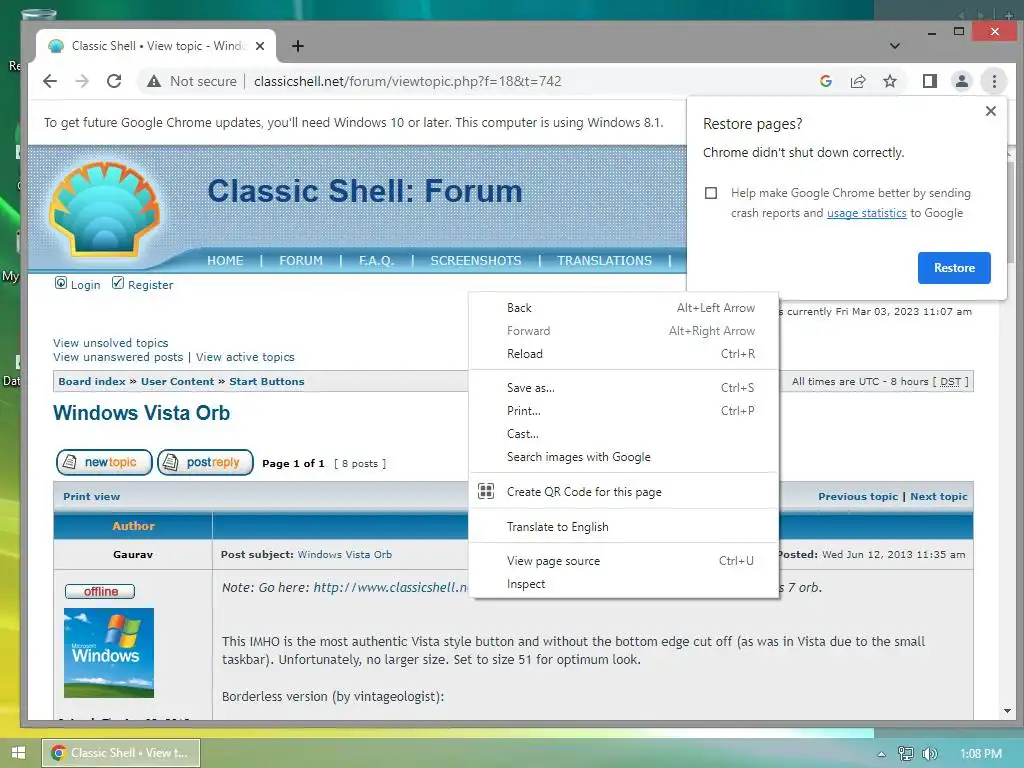The image size is (1024, 768).
Task: Choose Save as... from the context menu
Action: click(x=624, y=387)
